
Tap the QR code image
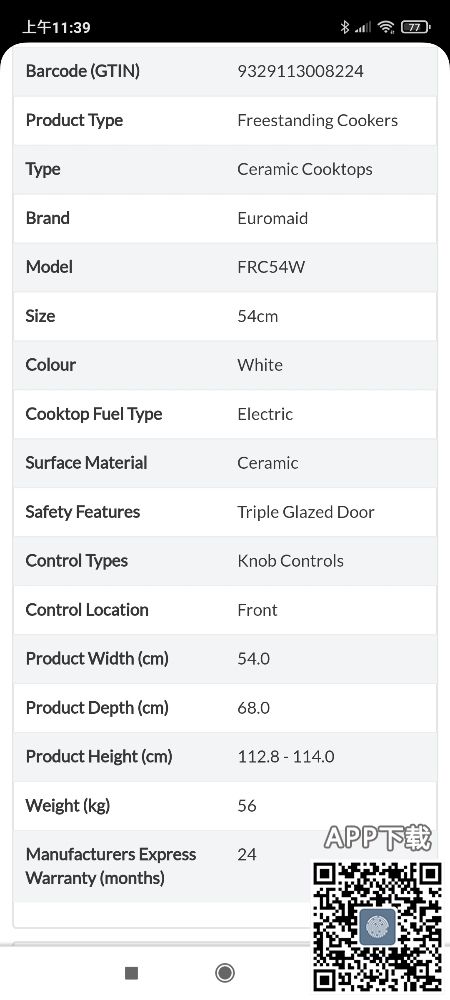pos(377,926)
